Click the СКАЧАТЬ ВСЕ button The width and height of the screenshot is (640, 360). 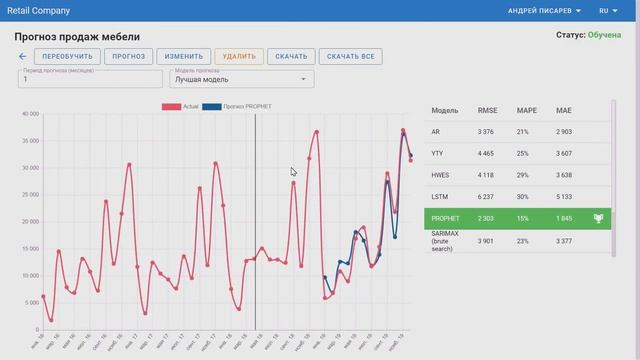pyautogui.click(x=351, y=56)
